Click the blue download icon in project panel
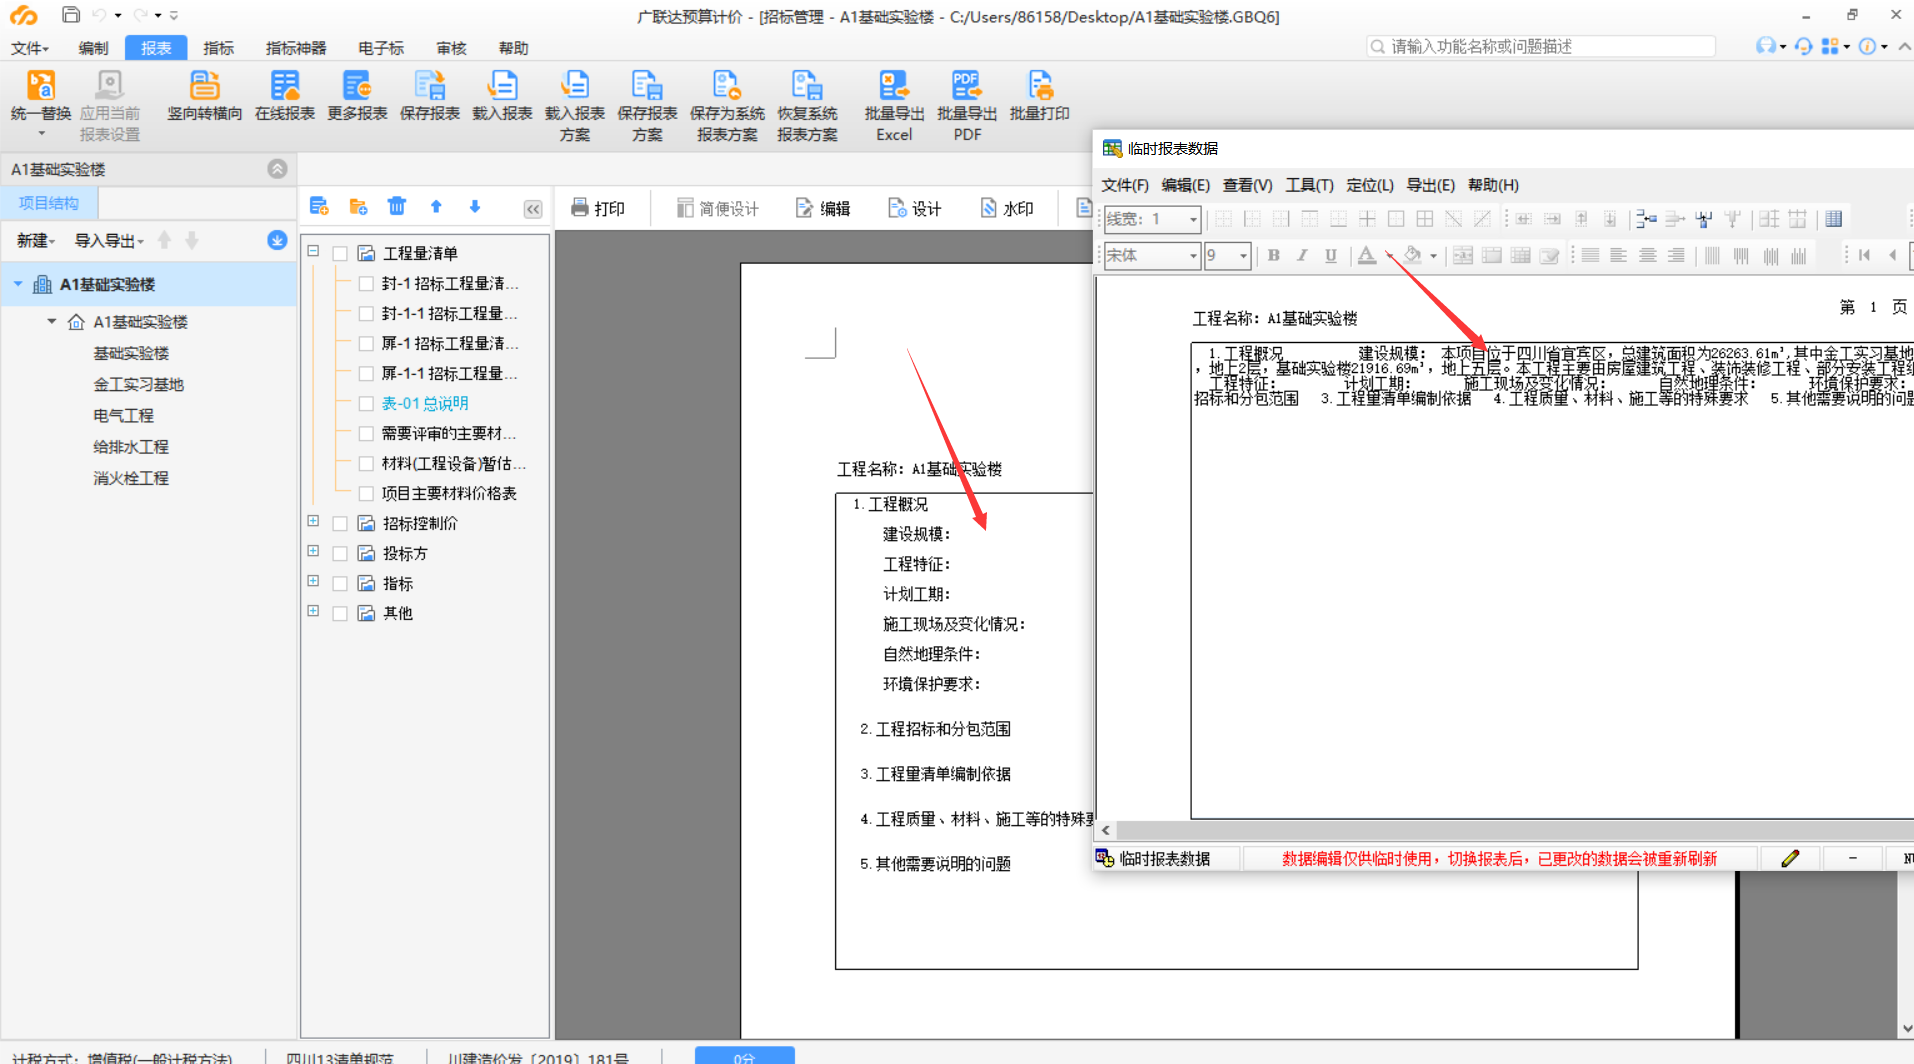Screen dimensions: 1914x1064 [277, 240]
